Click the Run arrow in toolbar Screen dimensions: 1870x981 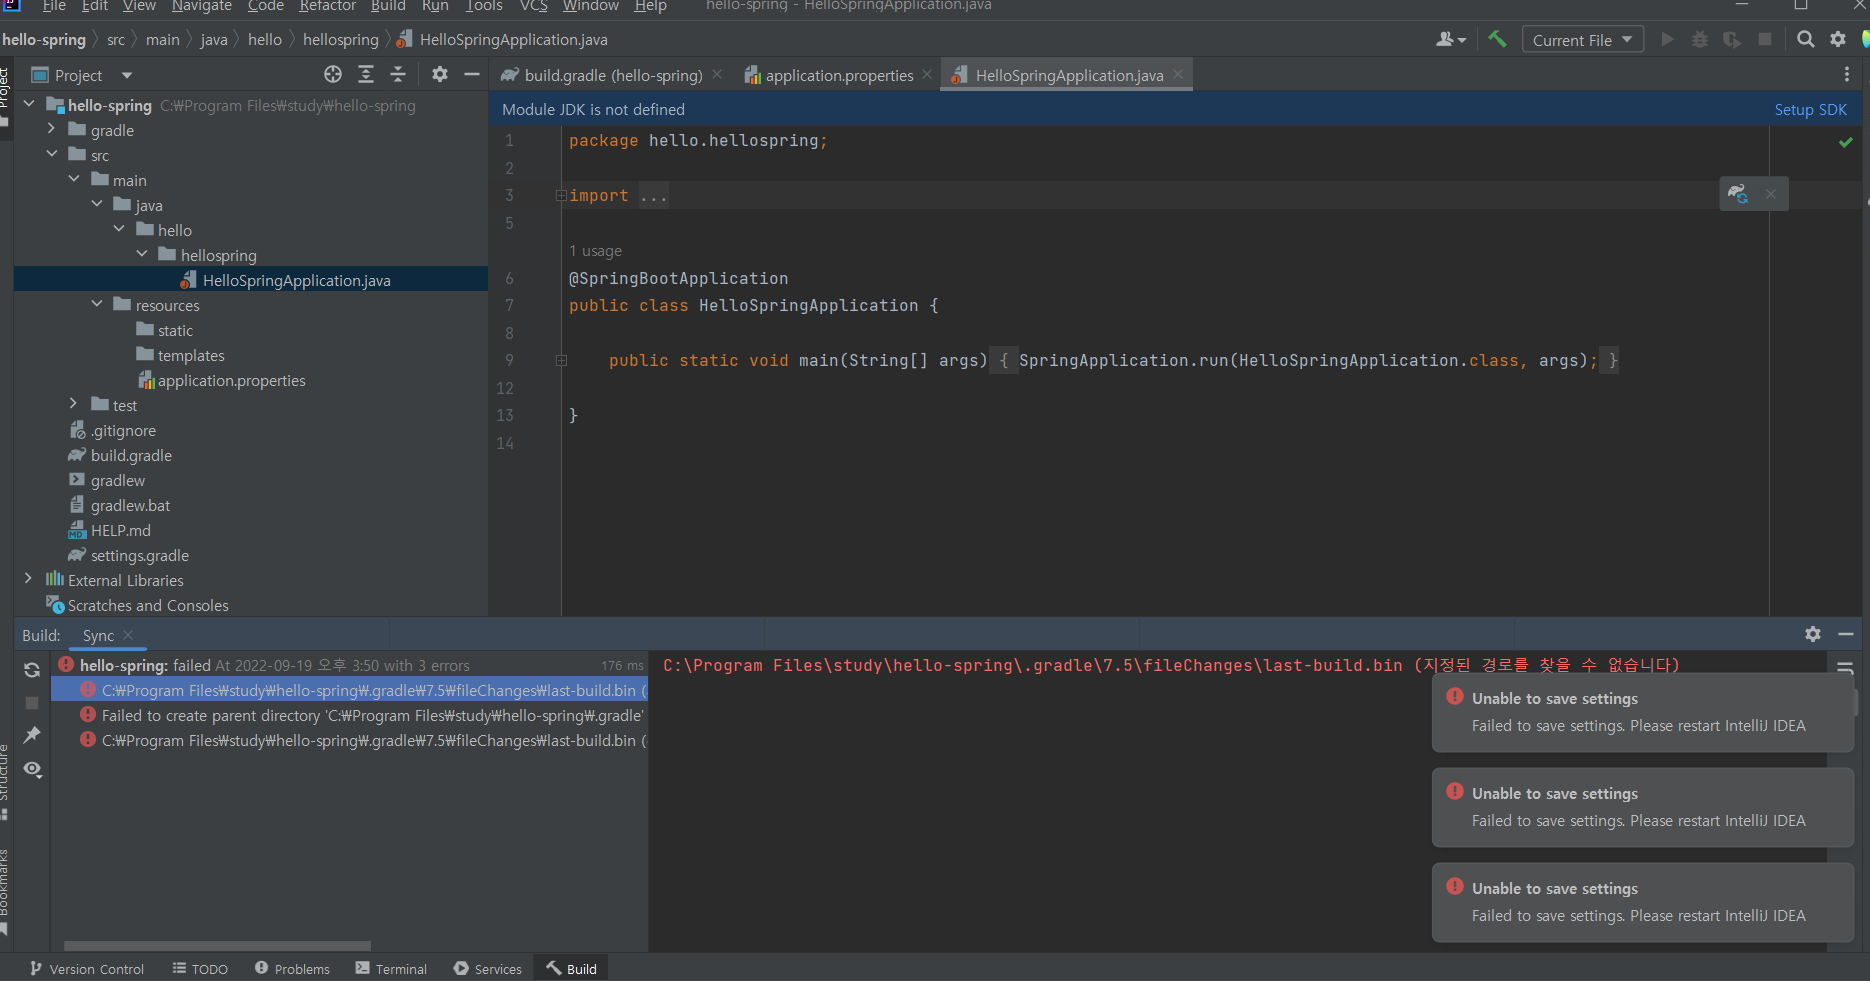click(x=1667, y=39)
